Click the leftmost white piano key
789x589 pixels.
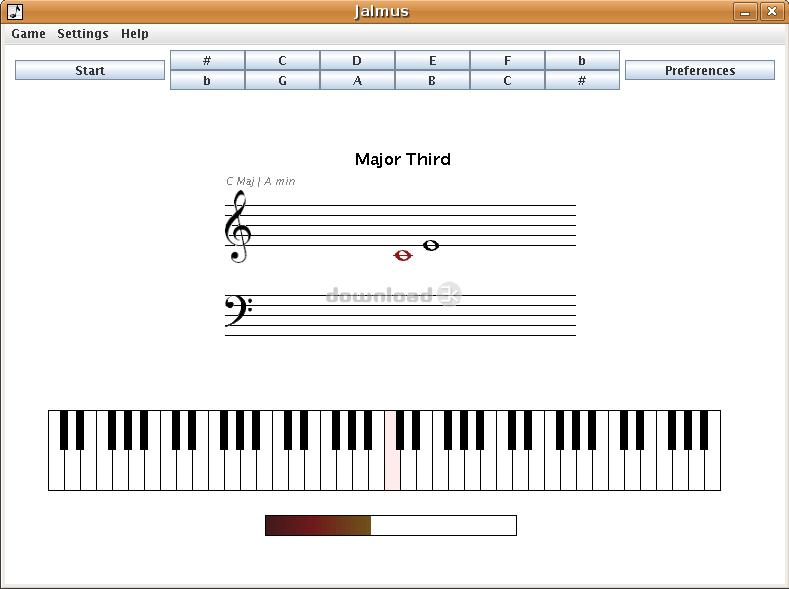[56, 470]
